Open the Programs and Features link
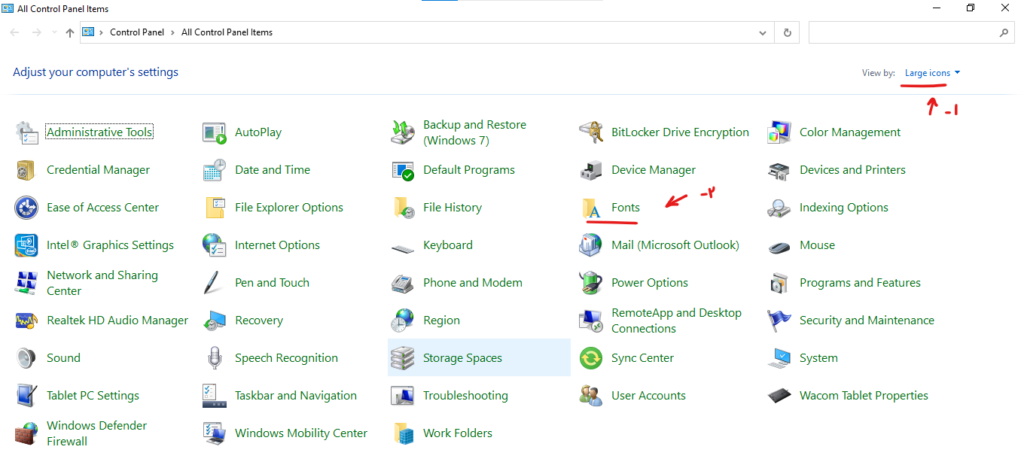 tap(860, 283)
